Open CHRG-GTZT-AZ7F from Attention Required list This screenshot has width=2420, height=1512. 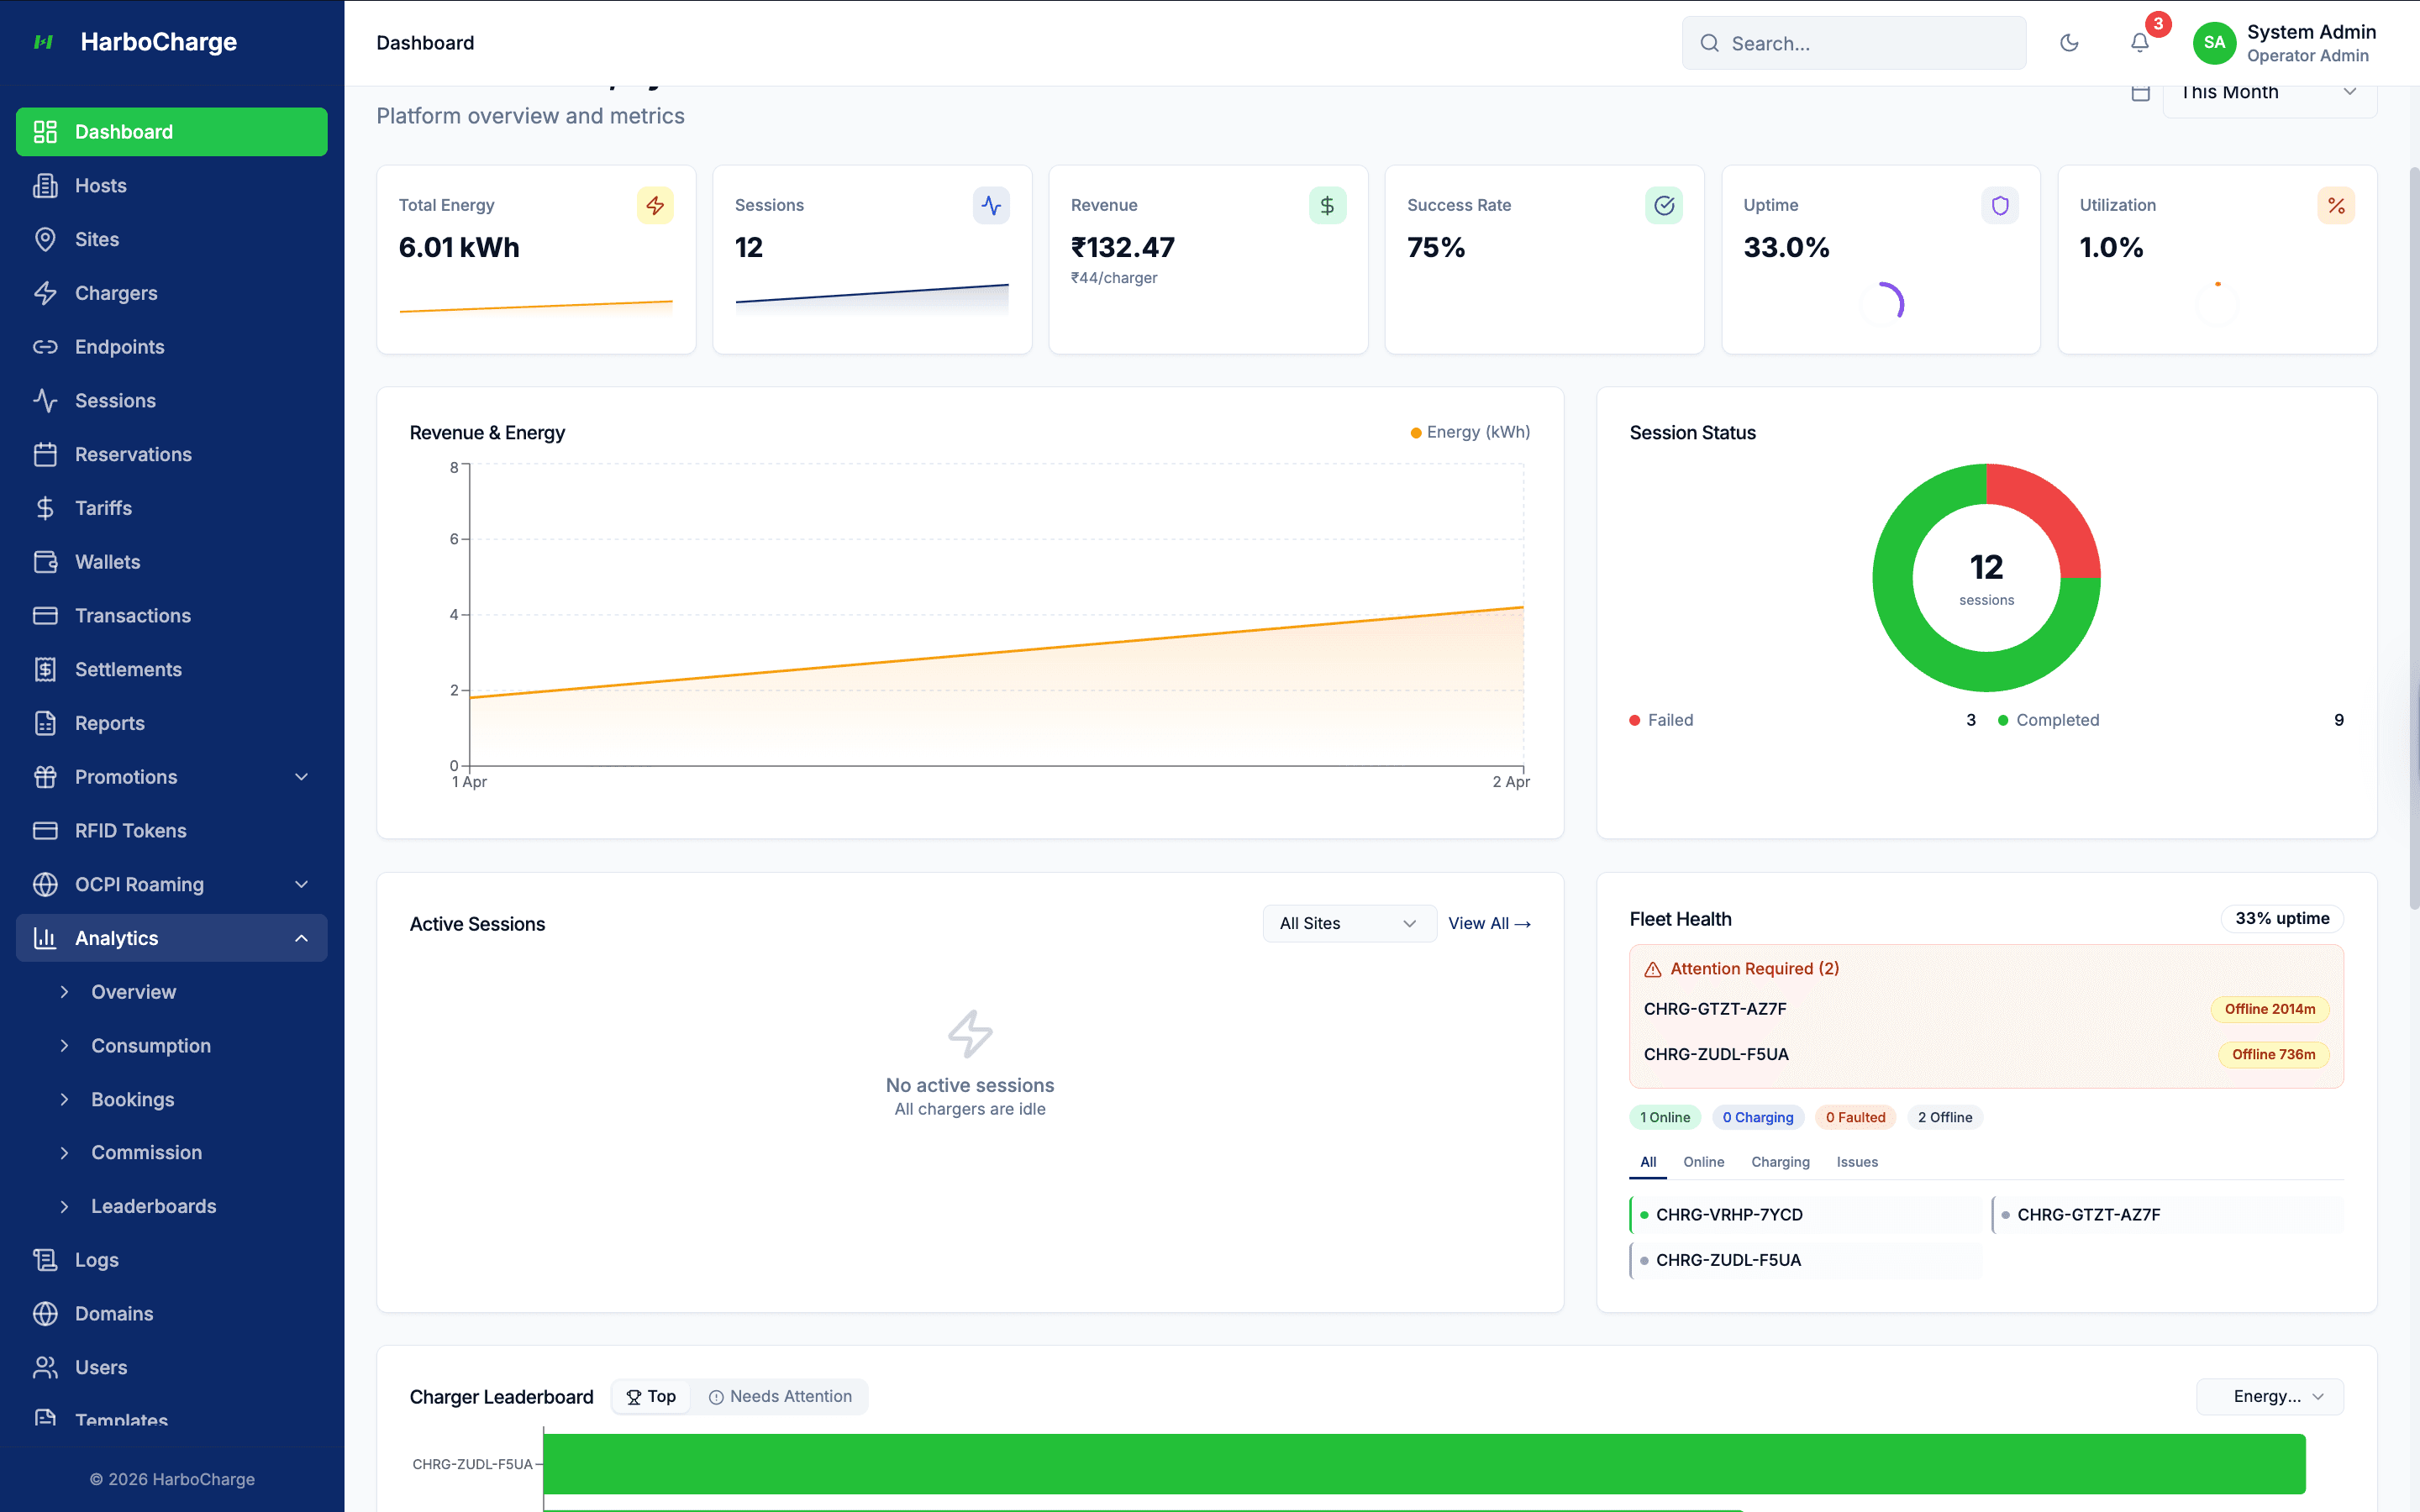pyautogui.click(x=1714, y=1009)
